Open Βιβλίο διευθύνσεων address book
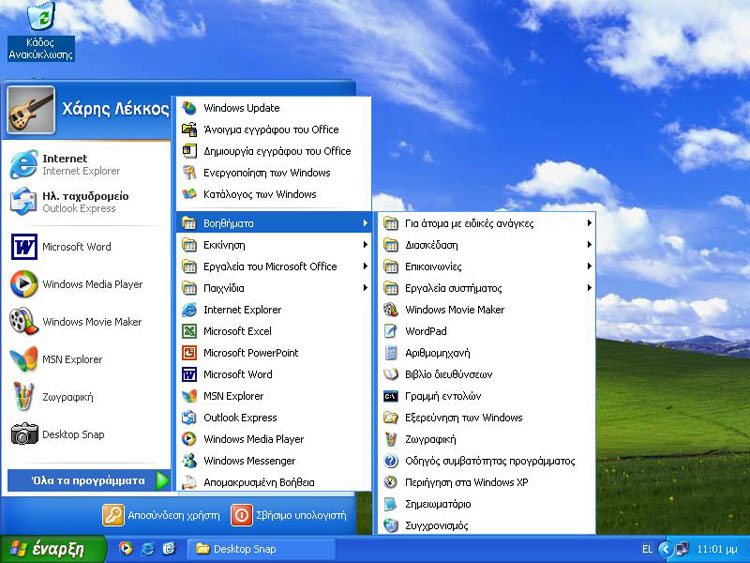Image resolution: width=750 pixels, height=563 pixels. pyautogui.click(x=487, y=374)
